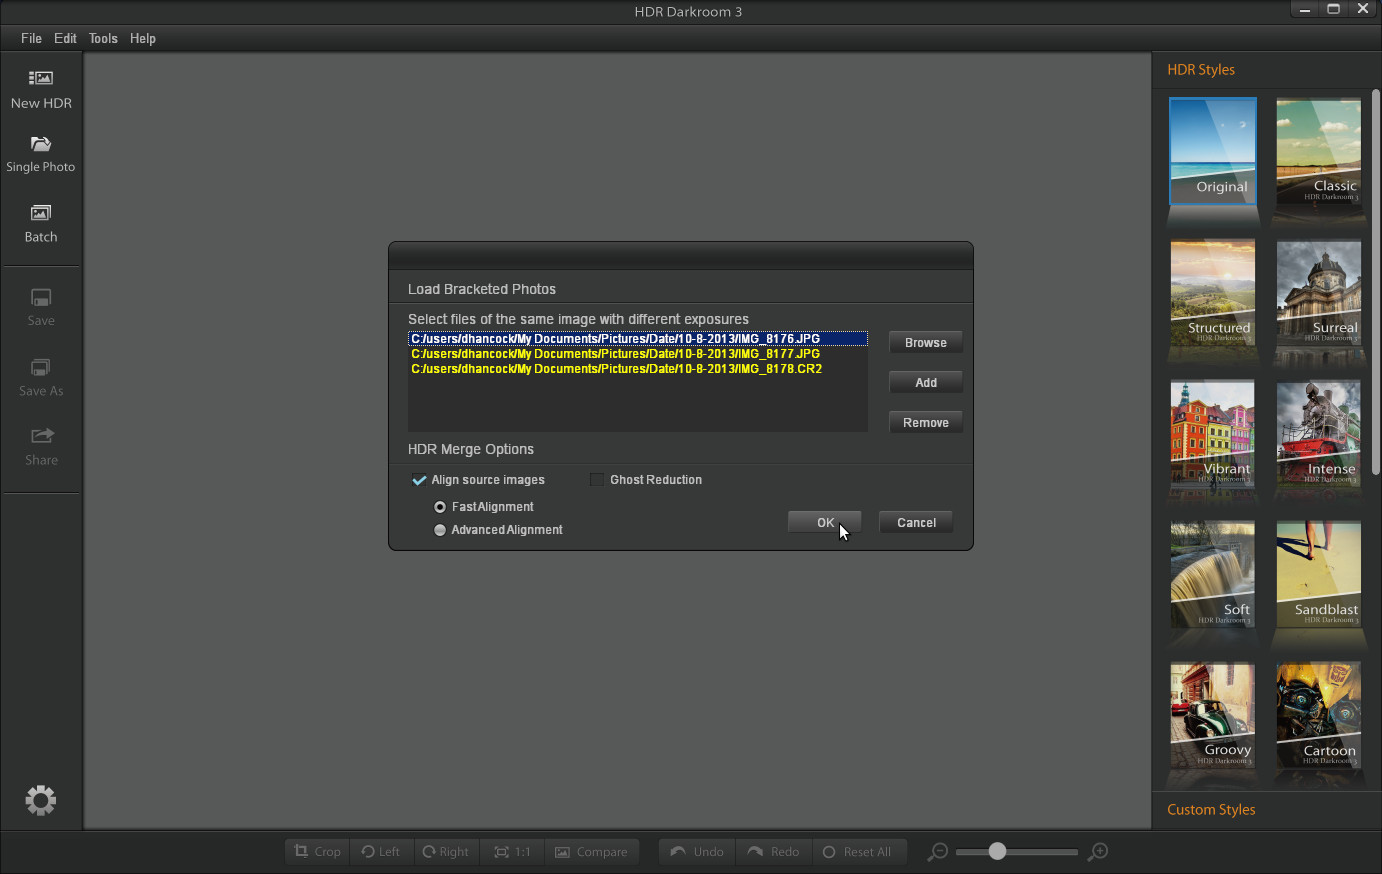This screenshot has width=1382, height=874.
Task: Select FastAlignment radio button
Action: (x=440, y=507)
